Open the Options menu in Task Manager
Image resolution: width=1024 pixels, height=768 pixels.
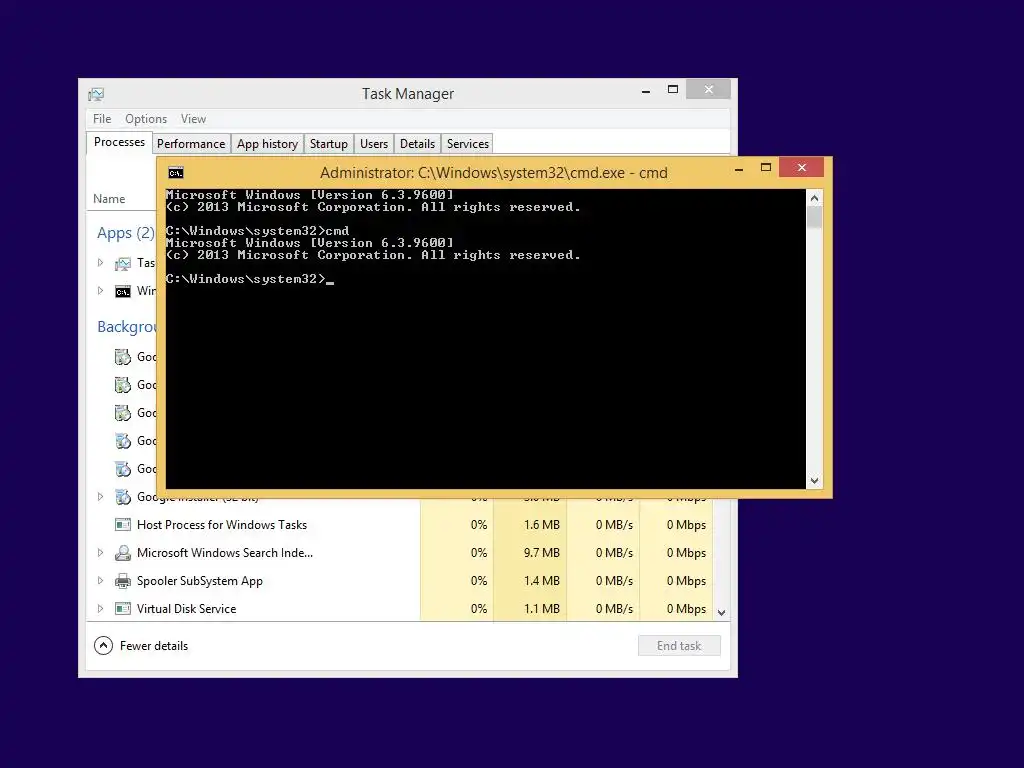point(146,119)
